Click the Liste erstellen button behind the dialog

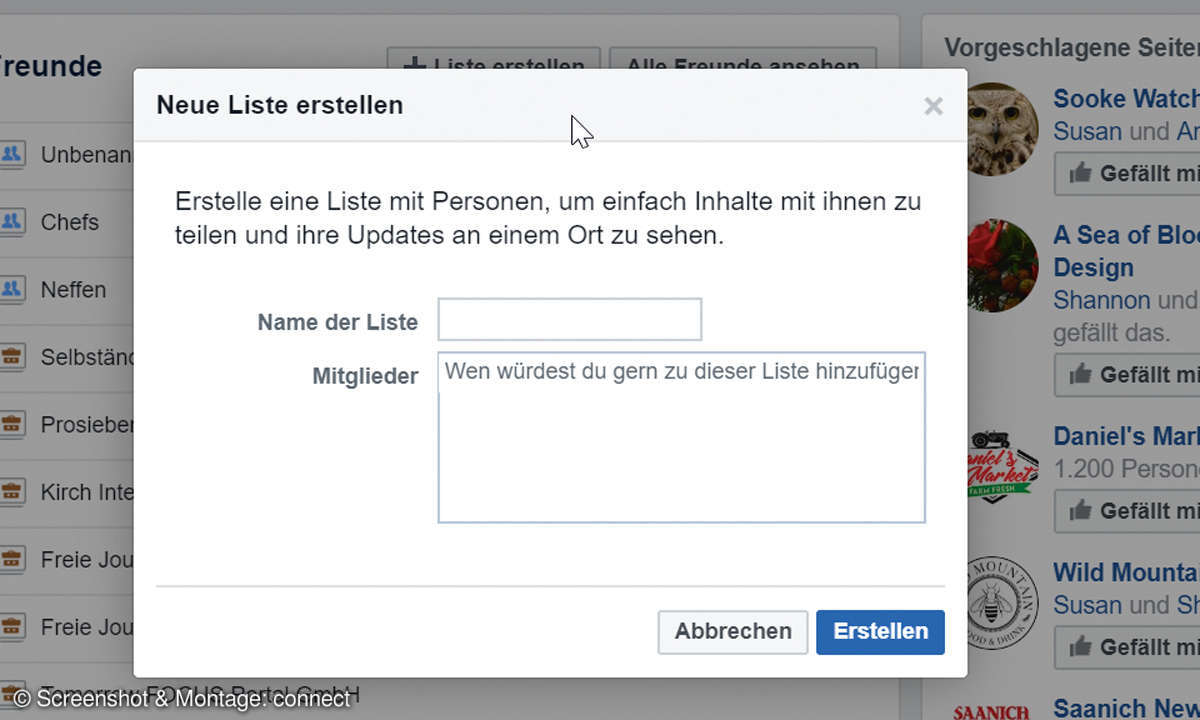(x=494, y=59)
